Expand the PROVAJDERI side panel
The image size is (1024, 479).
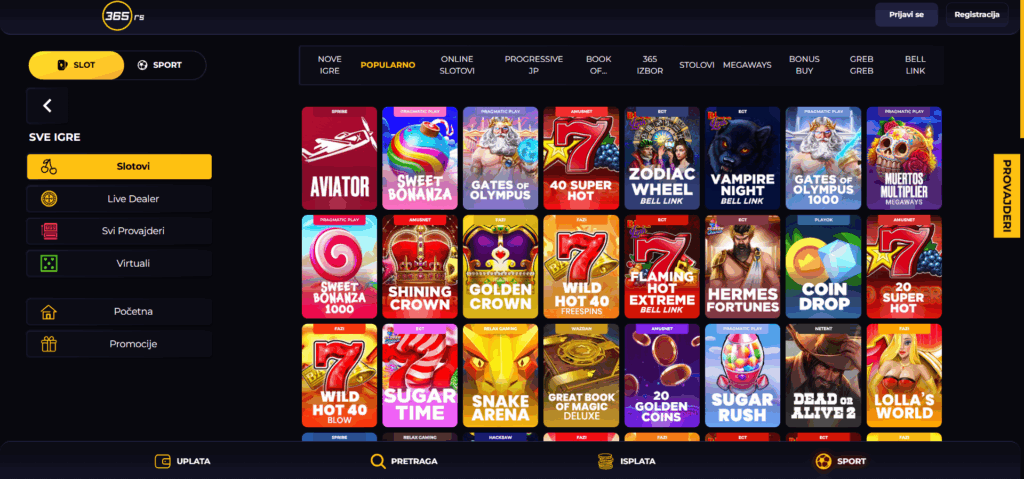(x=1006, y=196)
